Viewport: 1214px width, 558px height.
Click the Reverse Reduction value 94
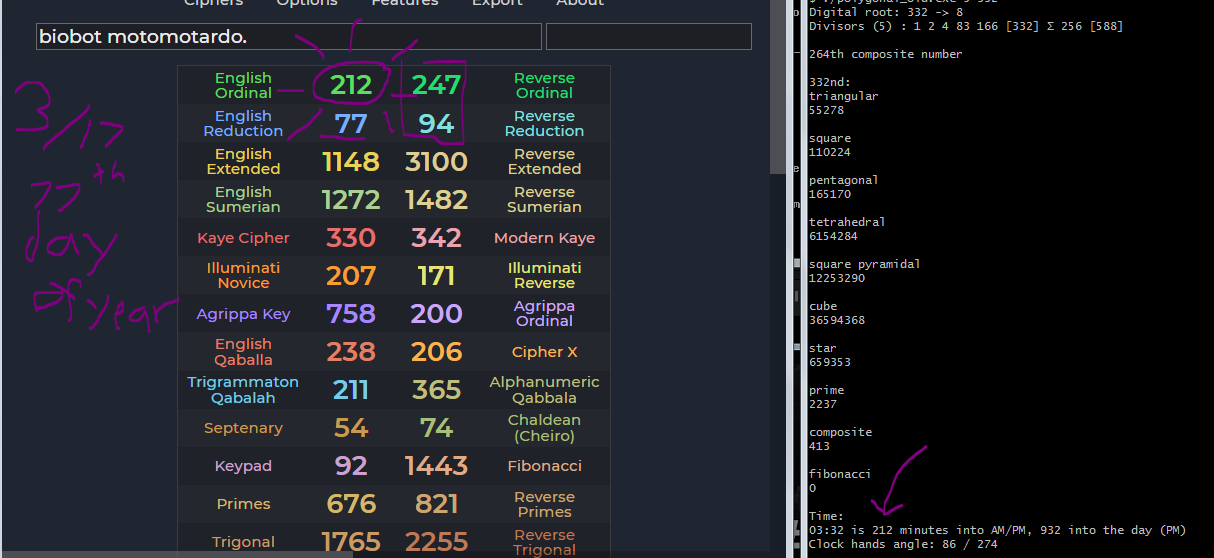point(436,123)
